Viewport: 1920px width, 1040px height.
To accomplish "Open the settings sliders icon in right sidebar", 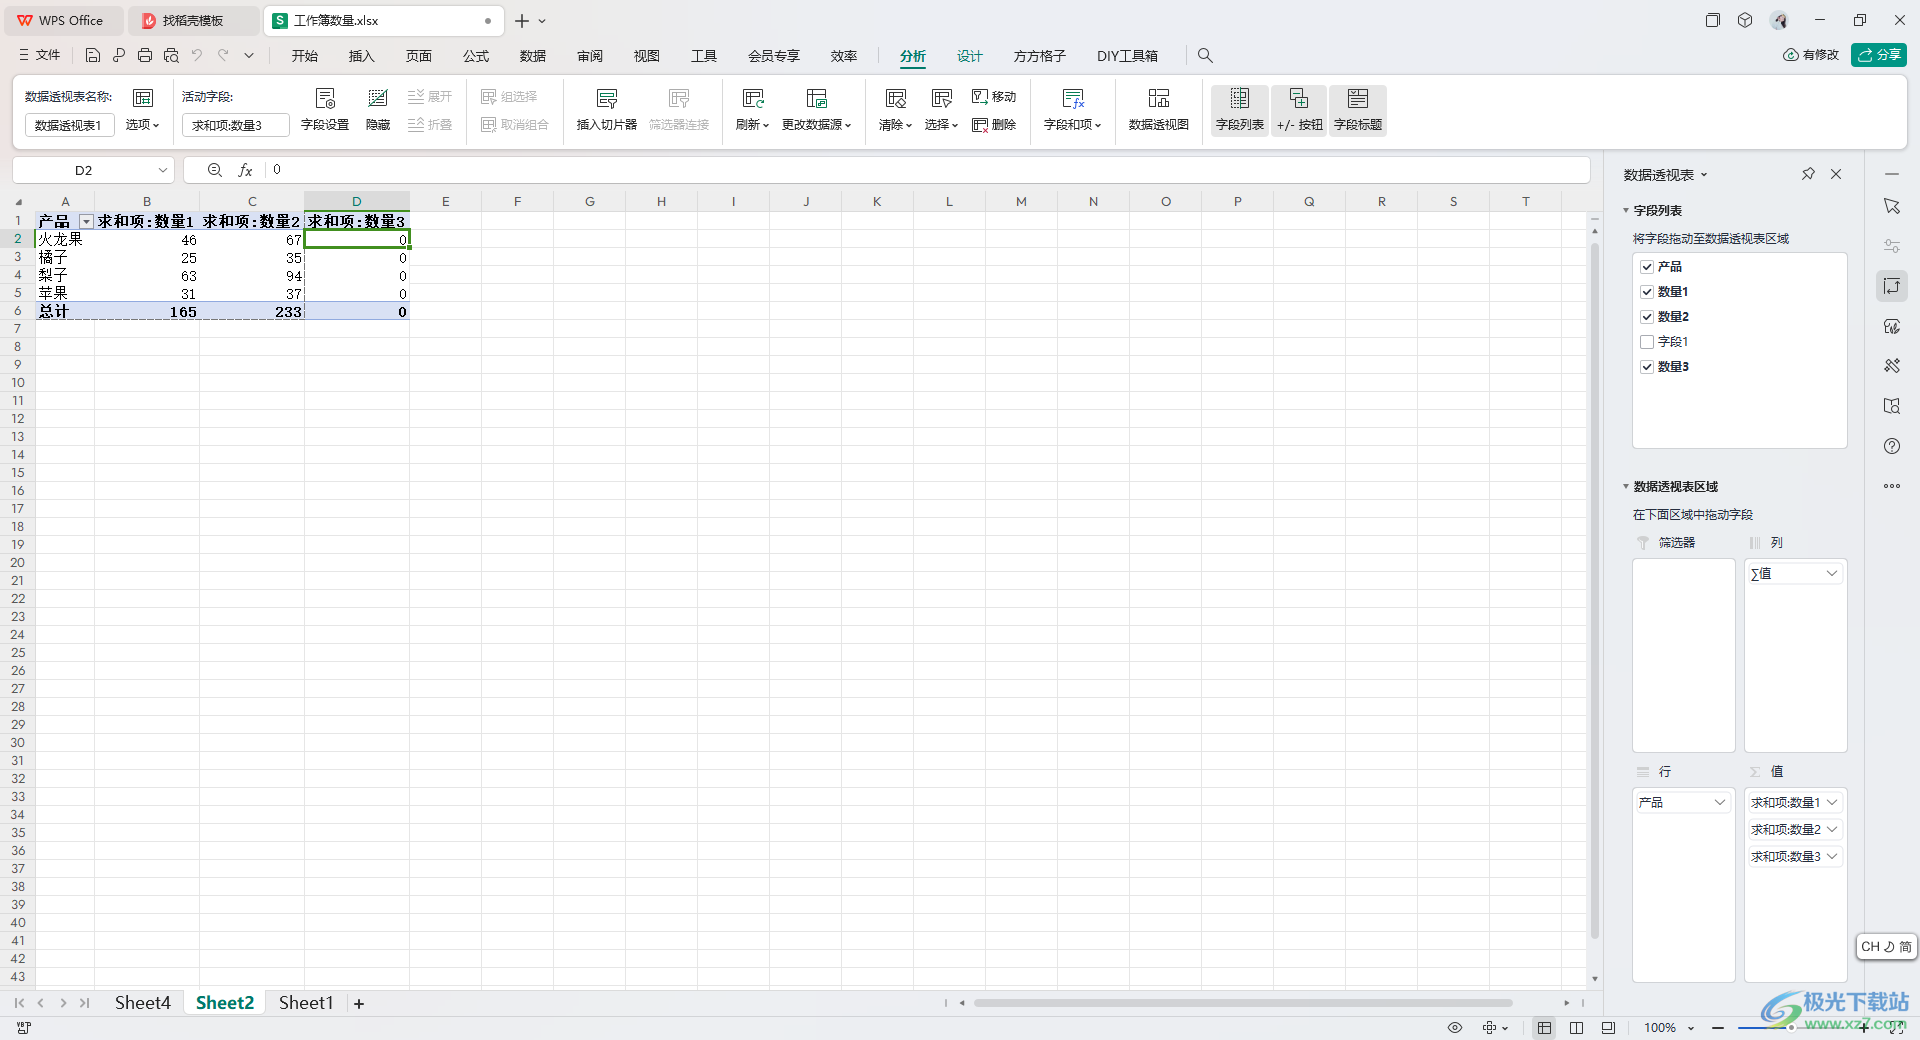I will (1892, 246).
